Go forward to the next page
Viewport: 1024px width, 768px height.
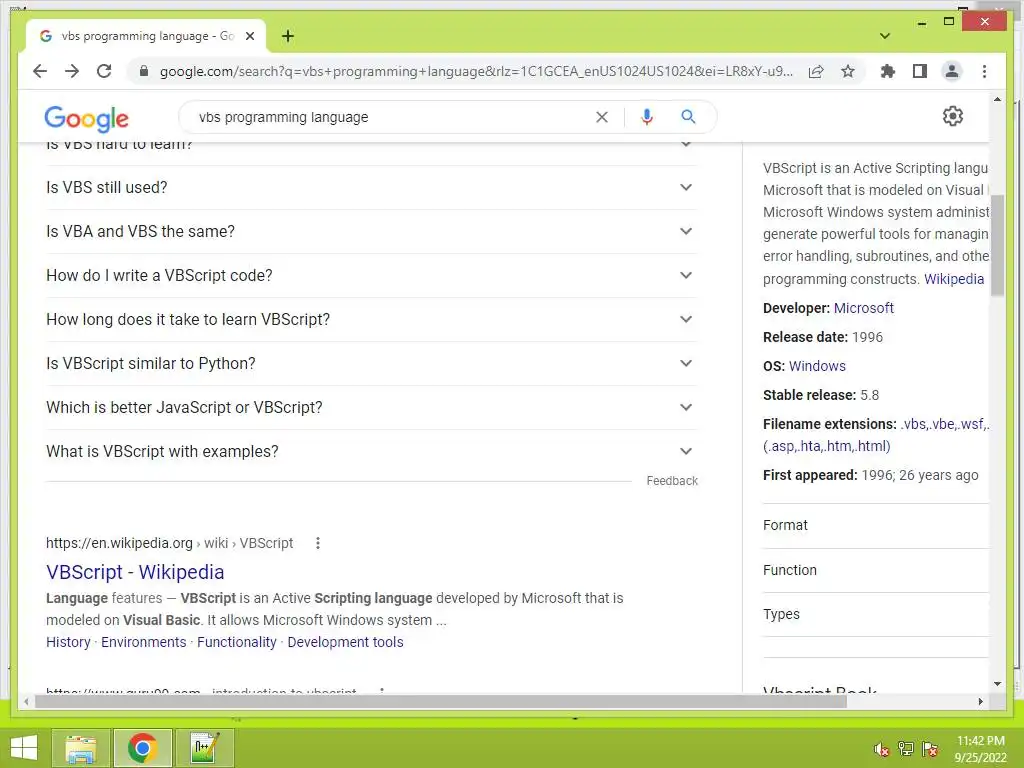(72, 71)
